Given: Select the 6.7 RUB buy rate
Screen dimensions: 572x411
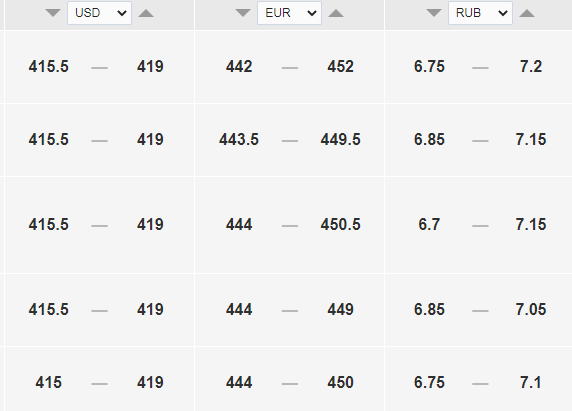Looking at the screenshot, I should tap(429, 225).
